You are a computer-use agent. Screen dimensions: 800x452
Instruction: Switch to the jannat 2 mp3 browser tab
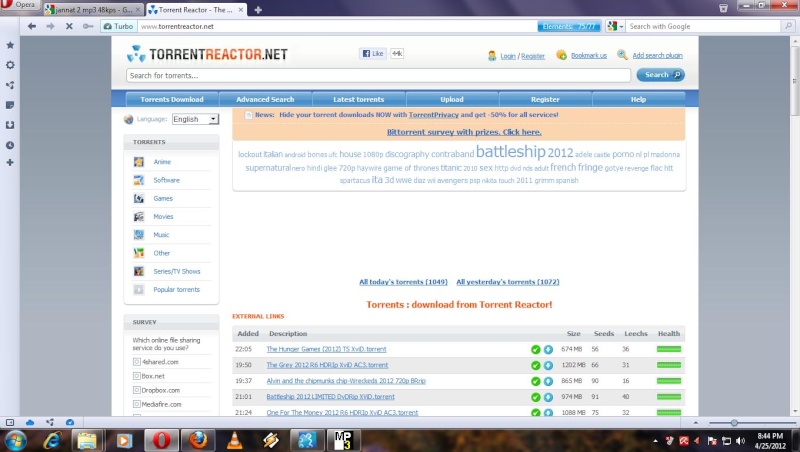(x=92, y=10)
